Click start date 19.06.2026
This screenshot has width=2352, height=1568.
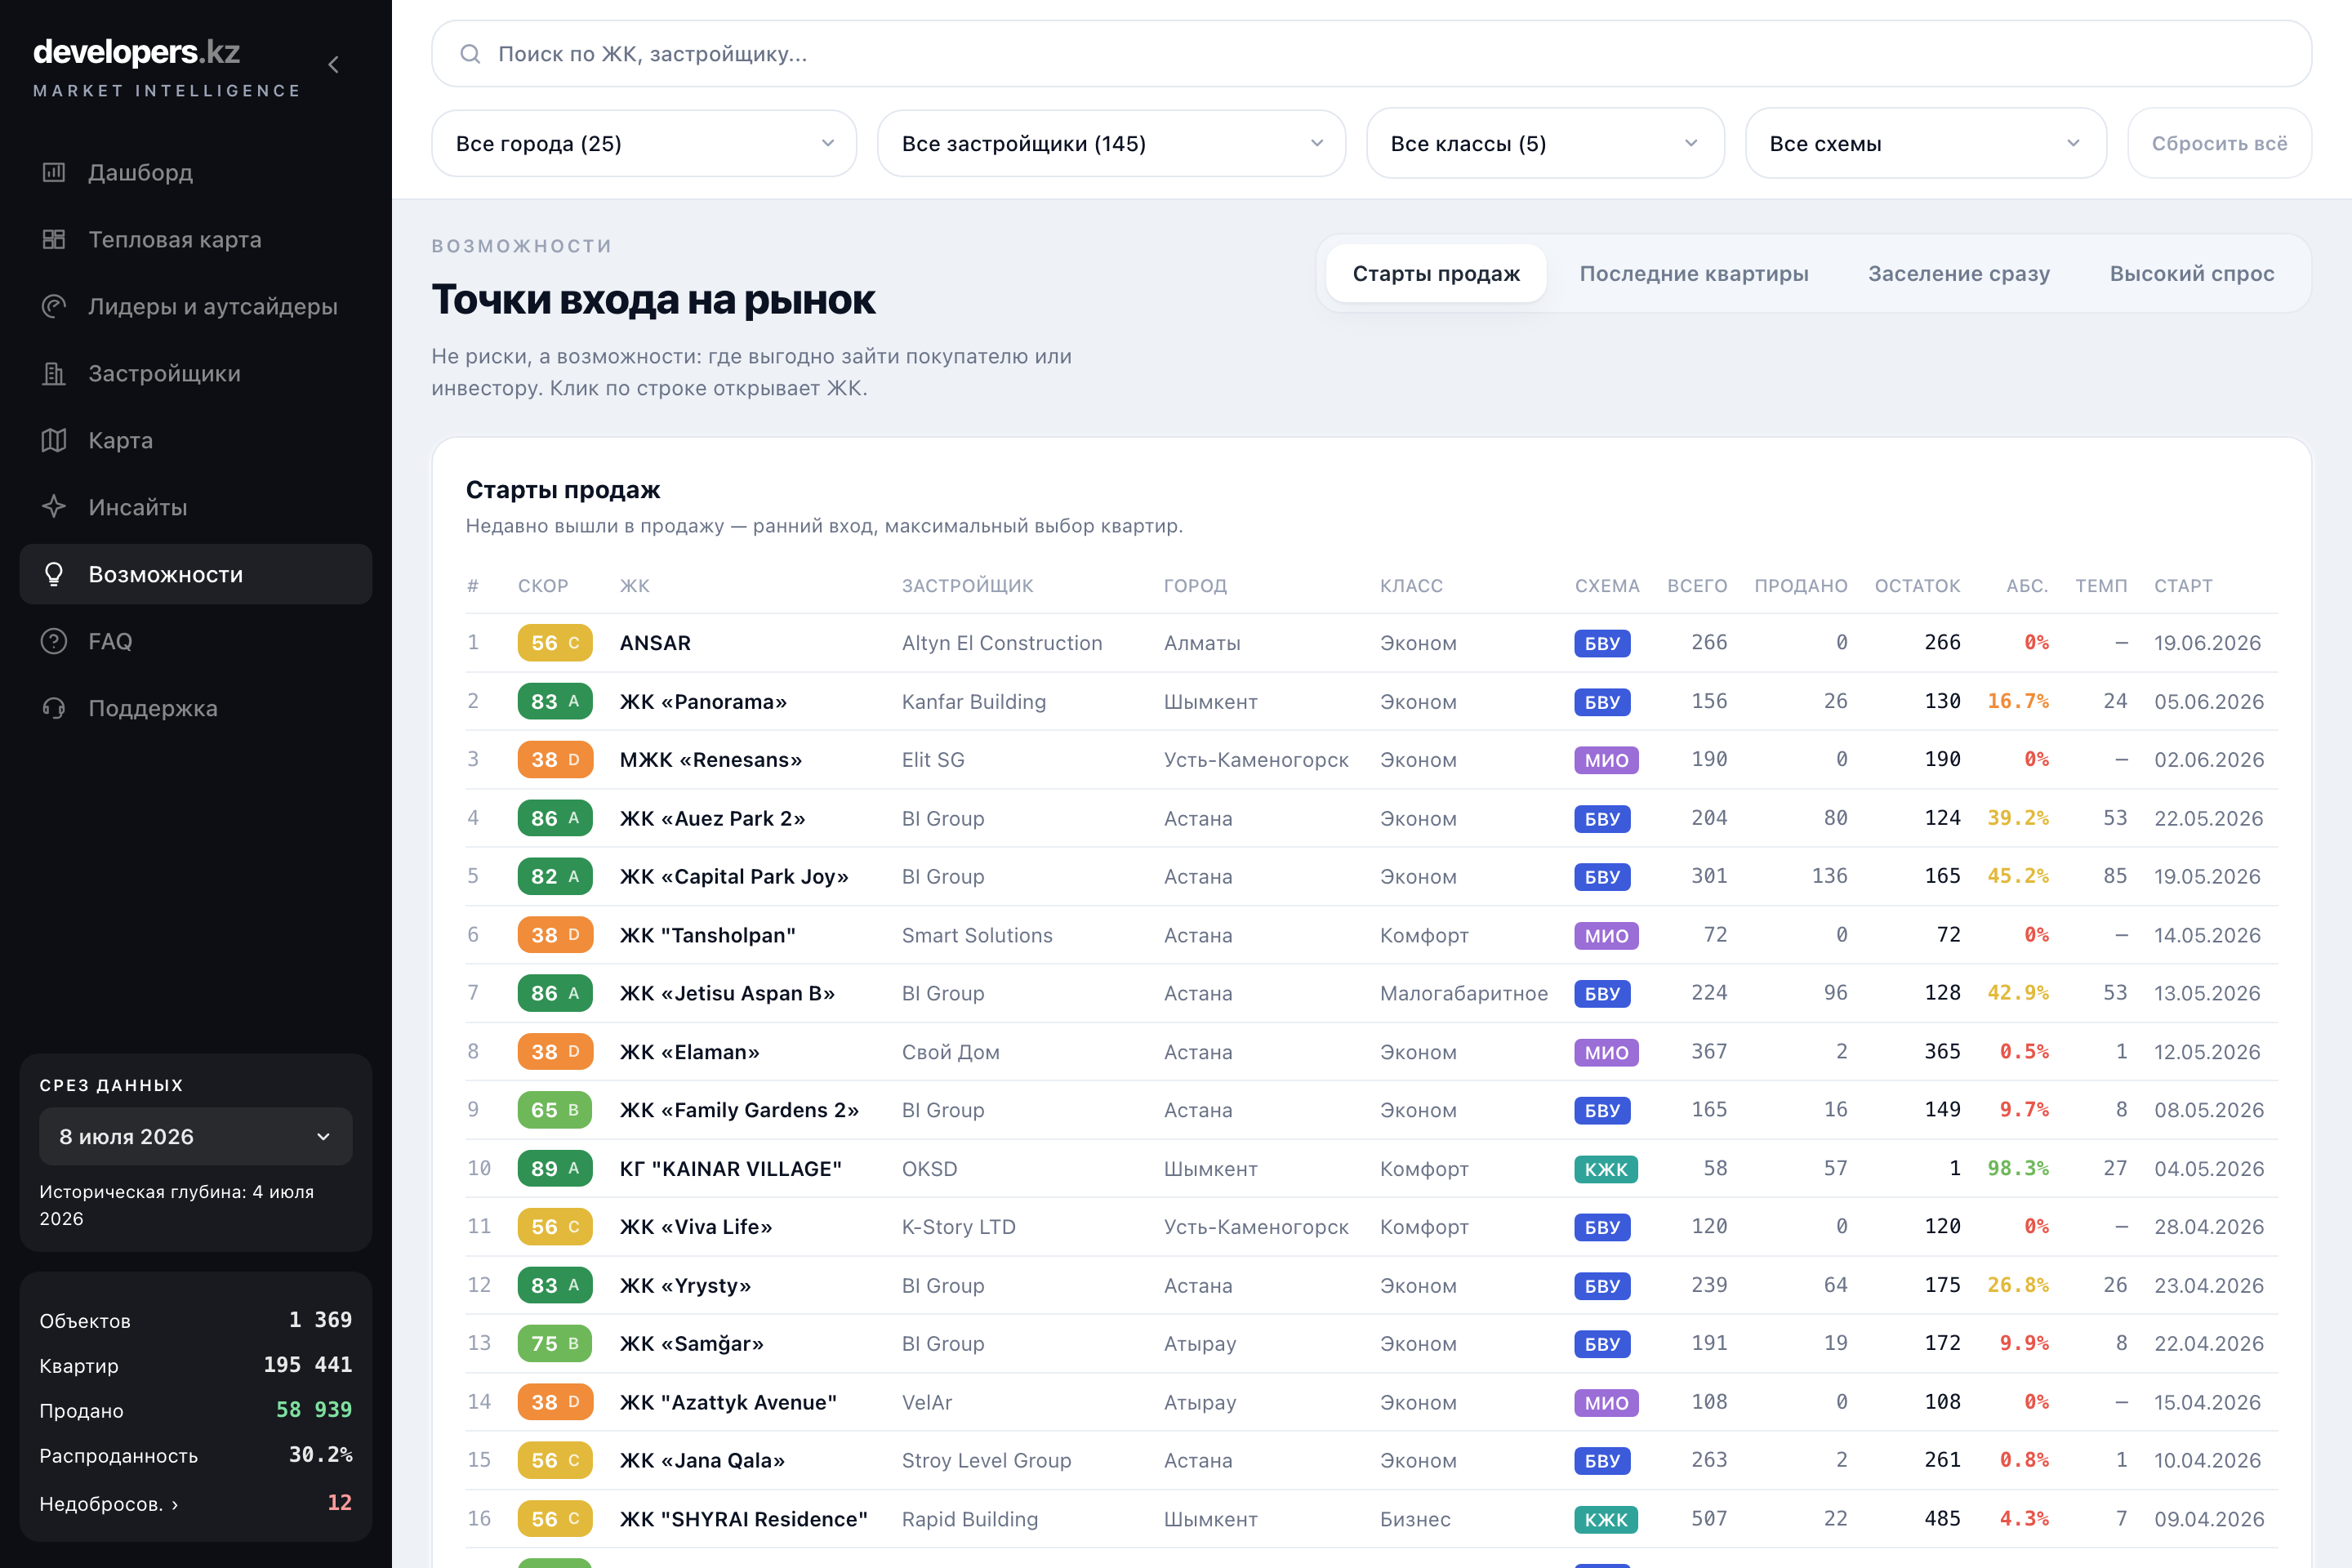2207,643
